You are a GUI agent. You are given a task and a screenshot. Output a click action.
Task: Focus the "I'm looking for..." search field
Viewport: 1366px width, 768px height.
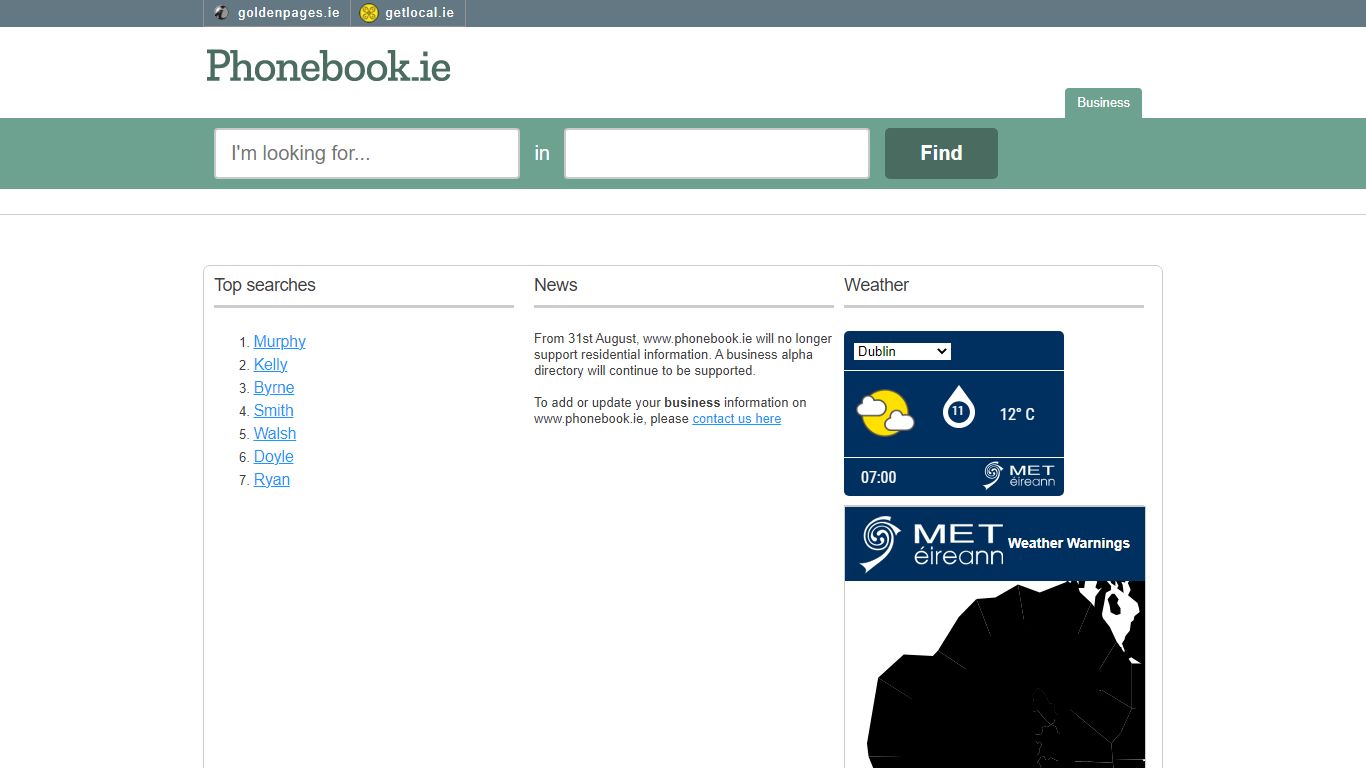coord(367,153)
